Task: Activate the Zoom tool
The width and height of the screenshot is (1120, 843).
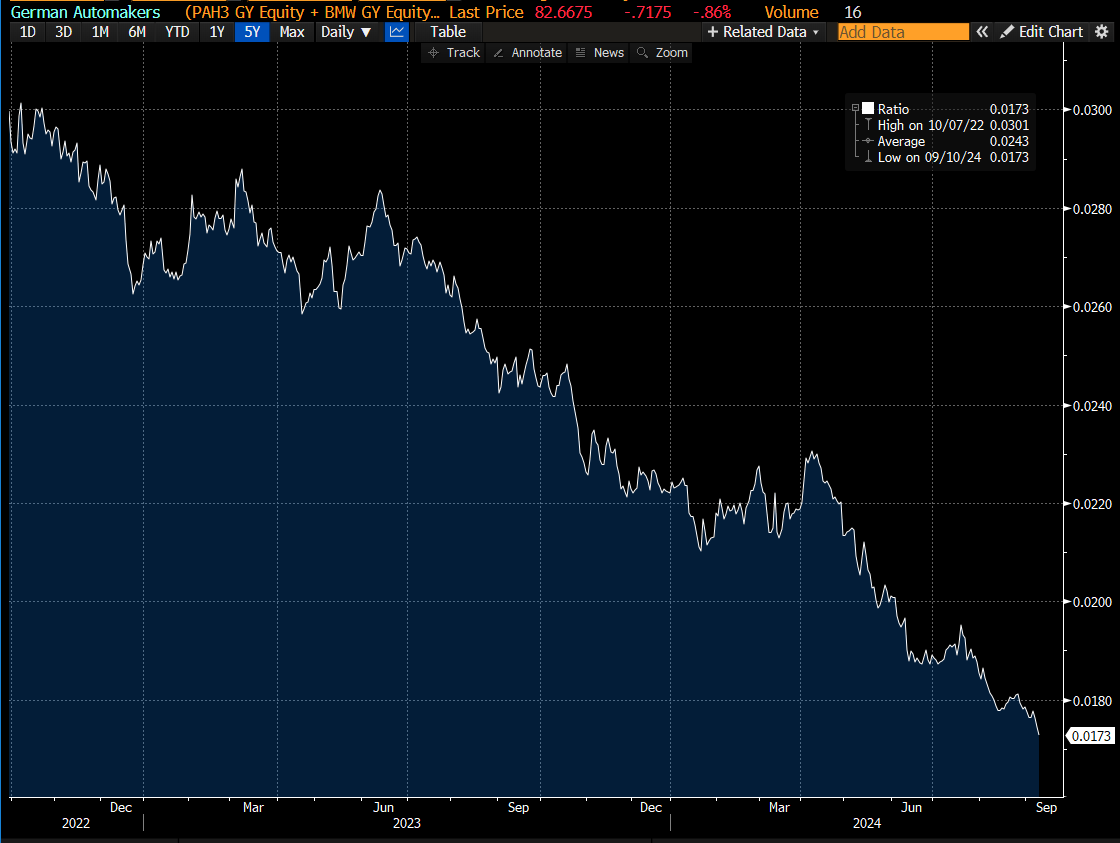Action: point(662,53)
